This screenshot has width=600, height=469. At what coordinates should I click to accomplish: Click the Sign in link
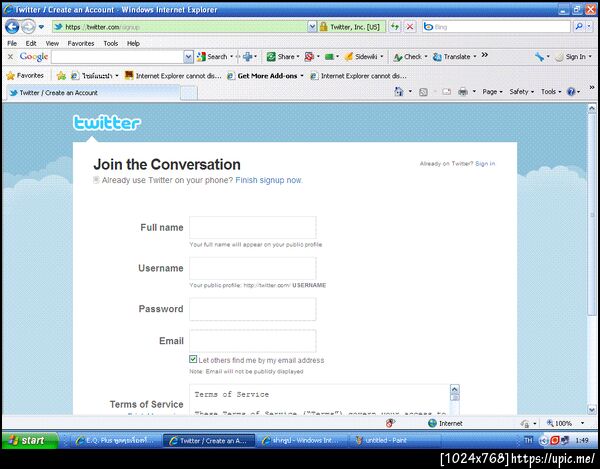[x=485, y=163]
